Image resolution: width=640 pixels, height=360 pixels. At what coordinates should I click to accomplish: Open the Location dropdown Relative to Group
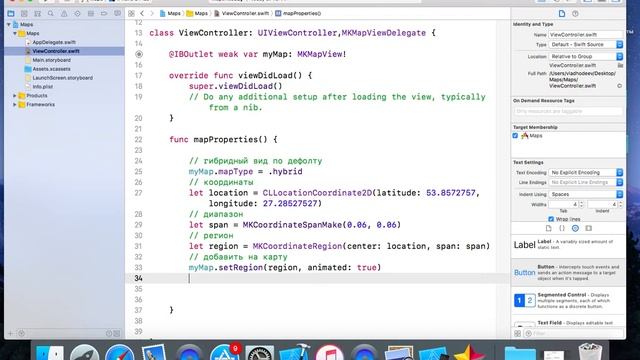coord(586,56)
